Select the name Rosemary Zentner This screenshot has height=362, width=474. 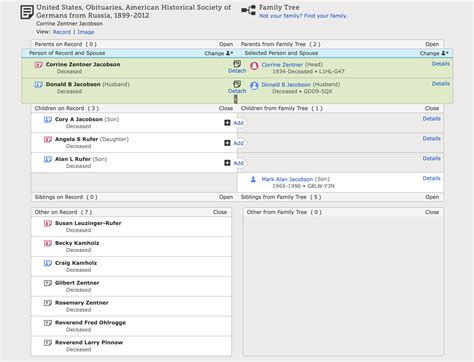coord(82,303)
